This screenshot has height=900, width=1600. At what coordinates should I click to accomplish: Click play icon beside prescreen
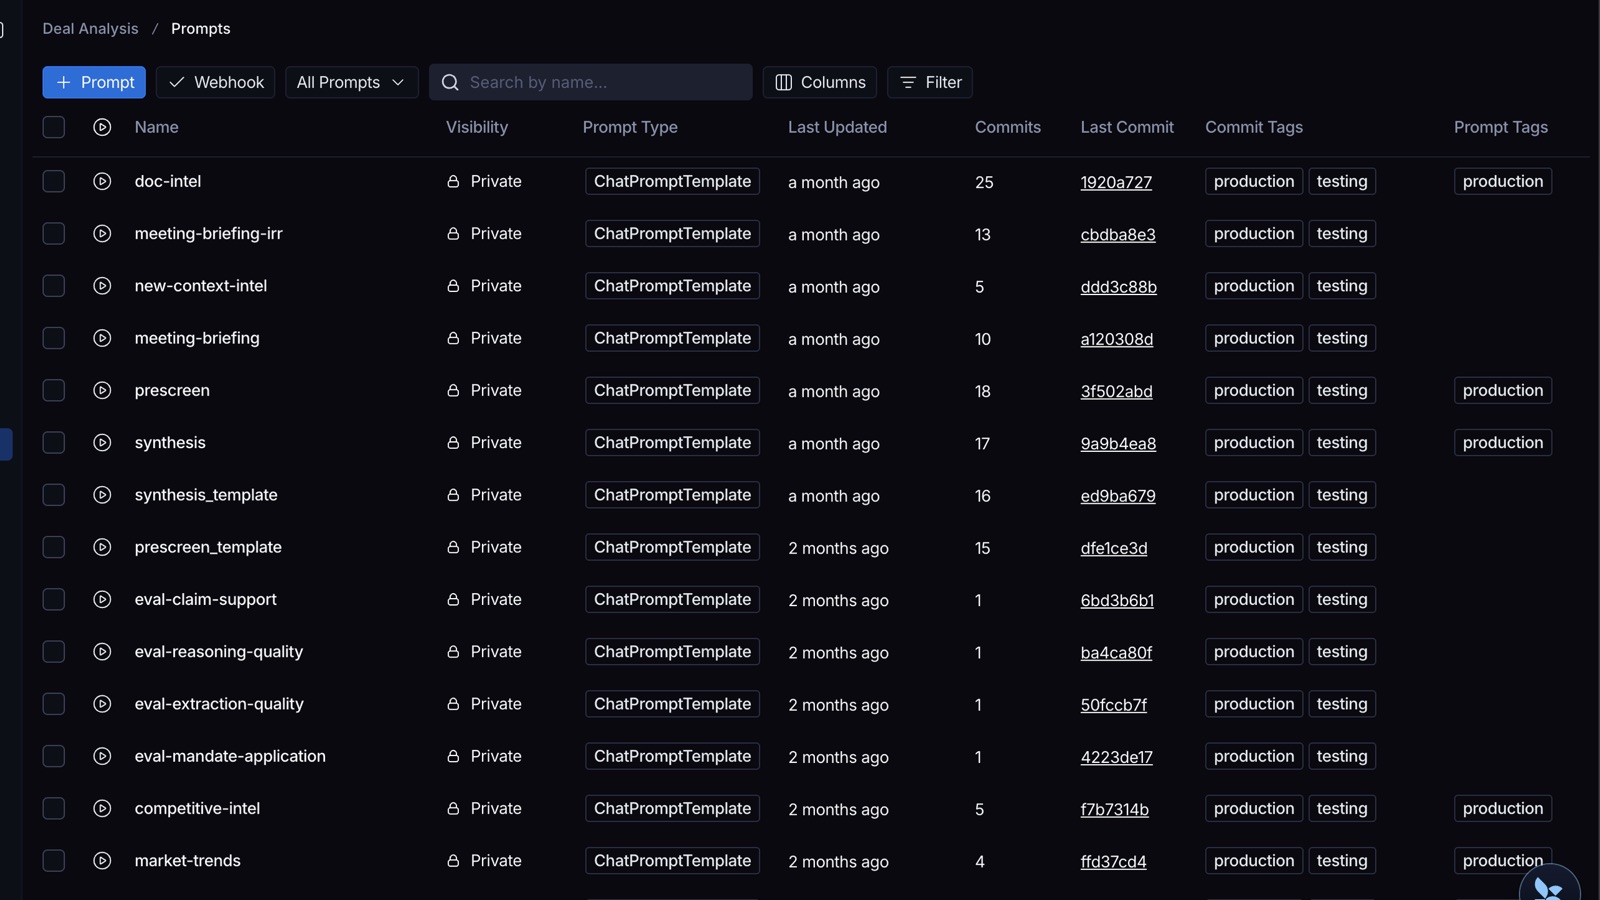click(102, 390)
